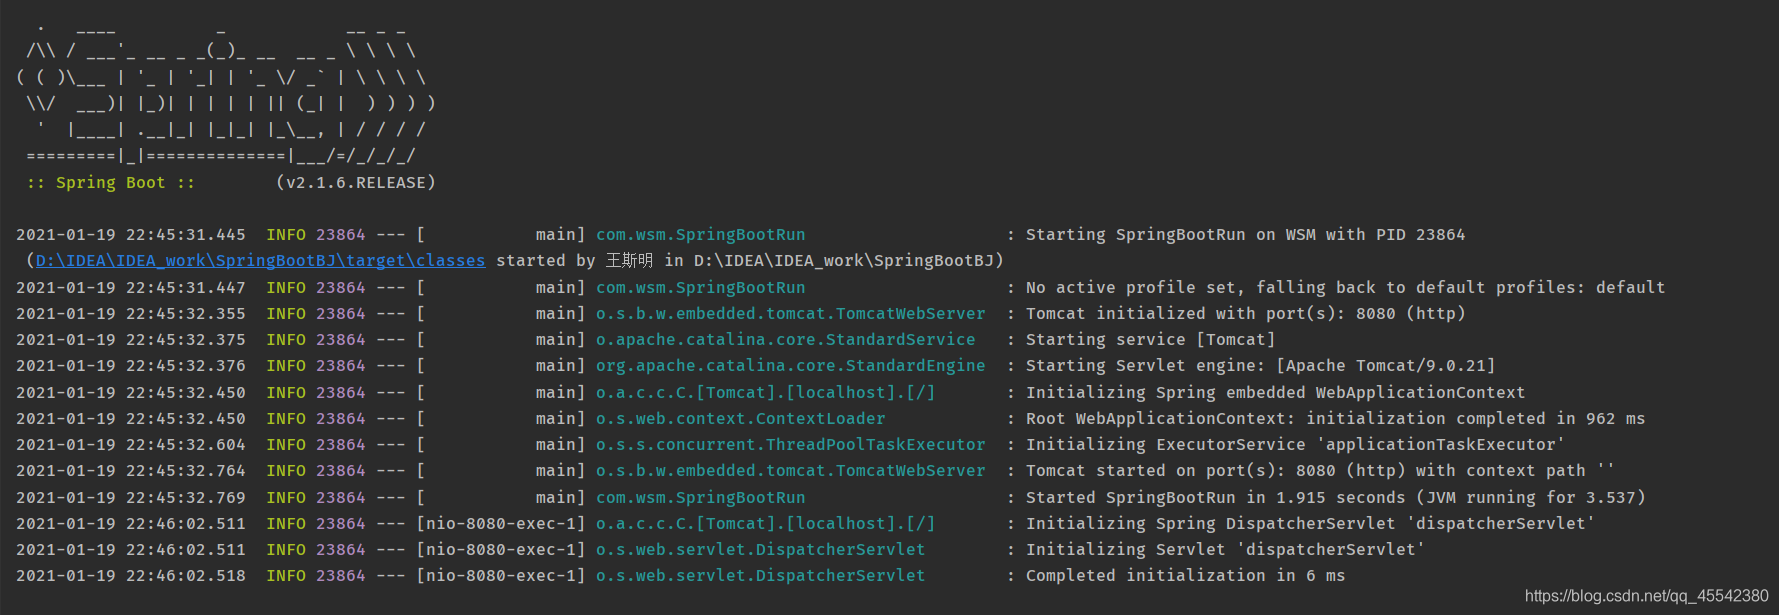This screenshot has height=615, width=1779.
Task: Click 'started by 王斯明 in D:\IDEA\IDEA_work\SpringBootBJ' text
Action: tap(750, 261)
